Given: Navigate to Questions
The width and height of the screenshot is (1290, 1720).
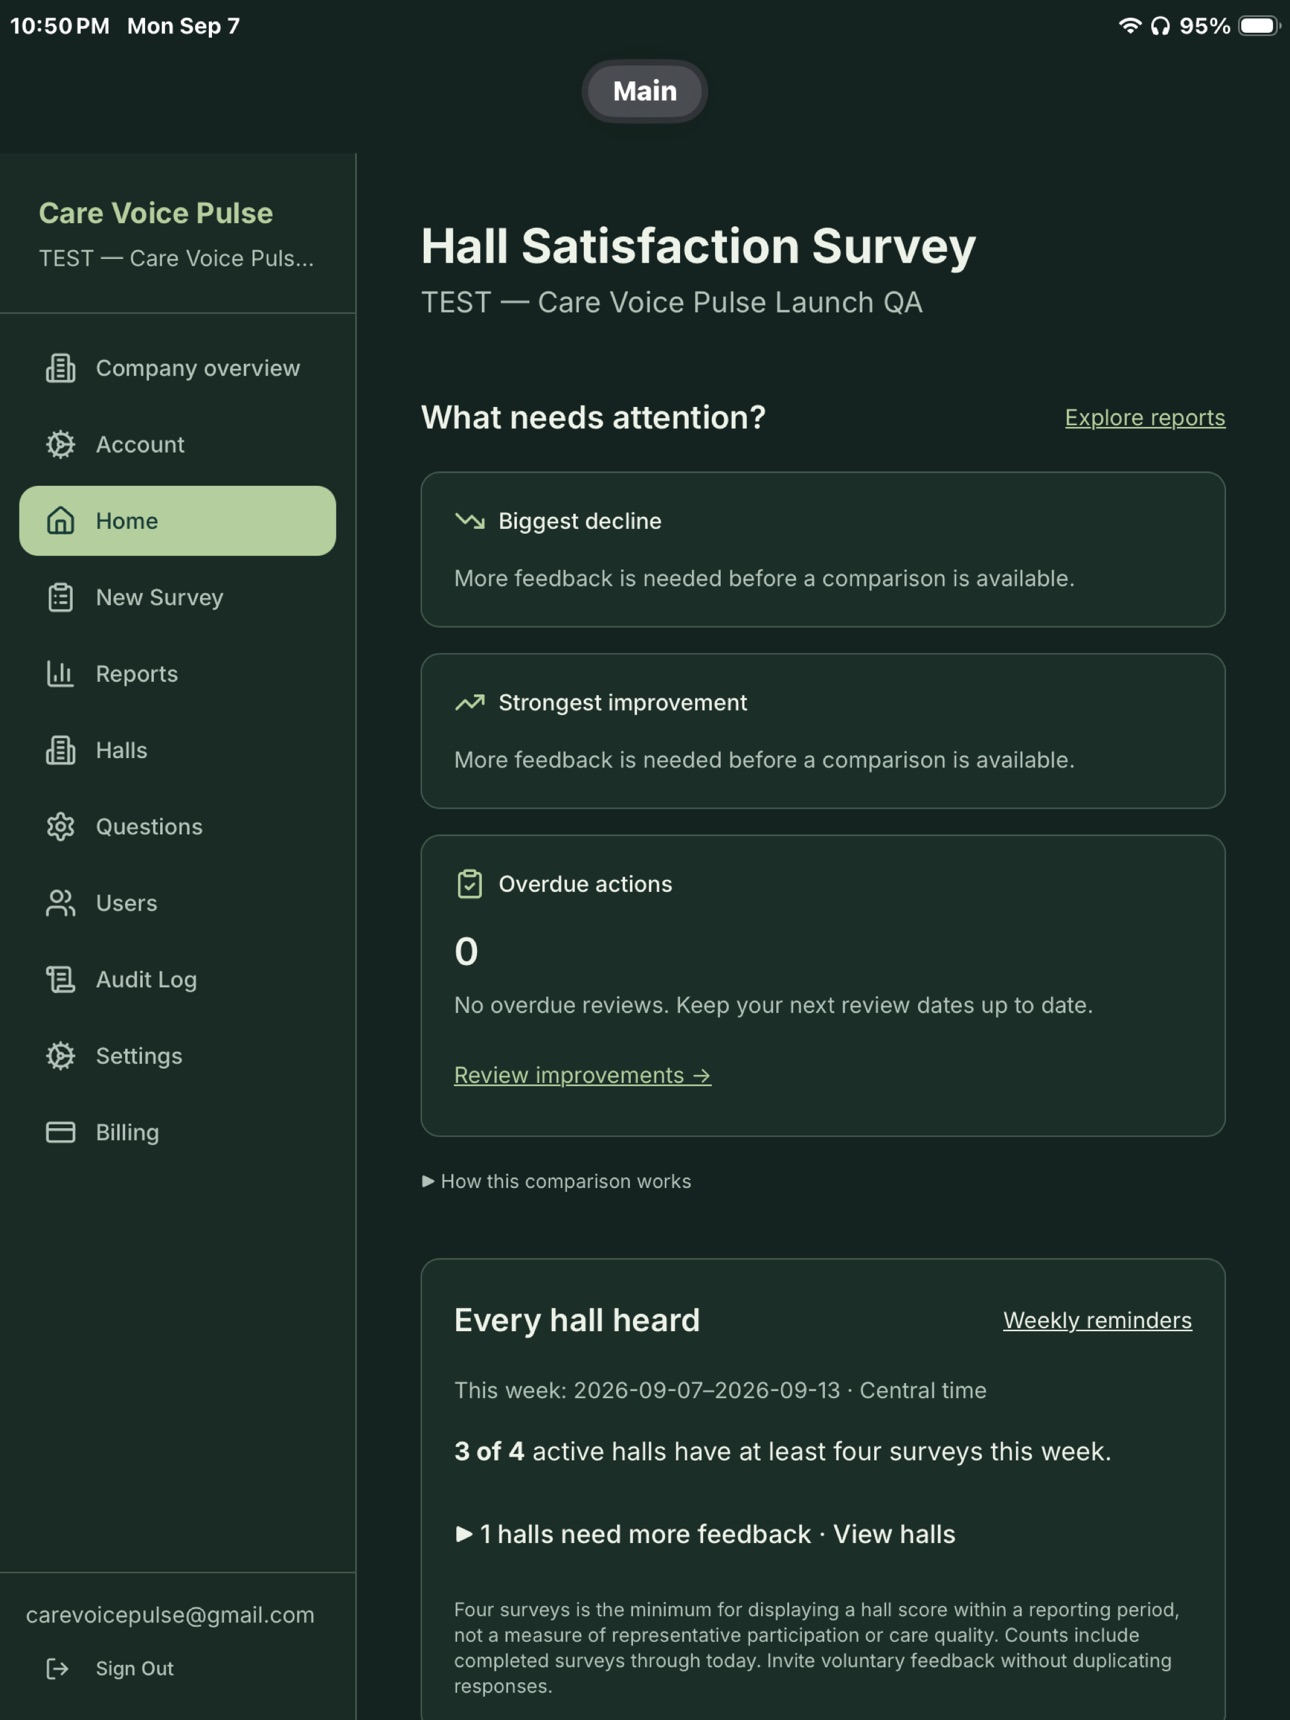Looking at the screenshot, I should click(178, 827).
